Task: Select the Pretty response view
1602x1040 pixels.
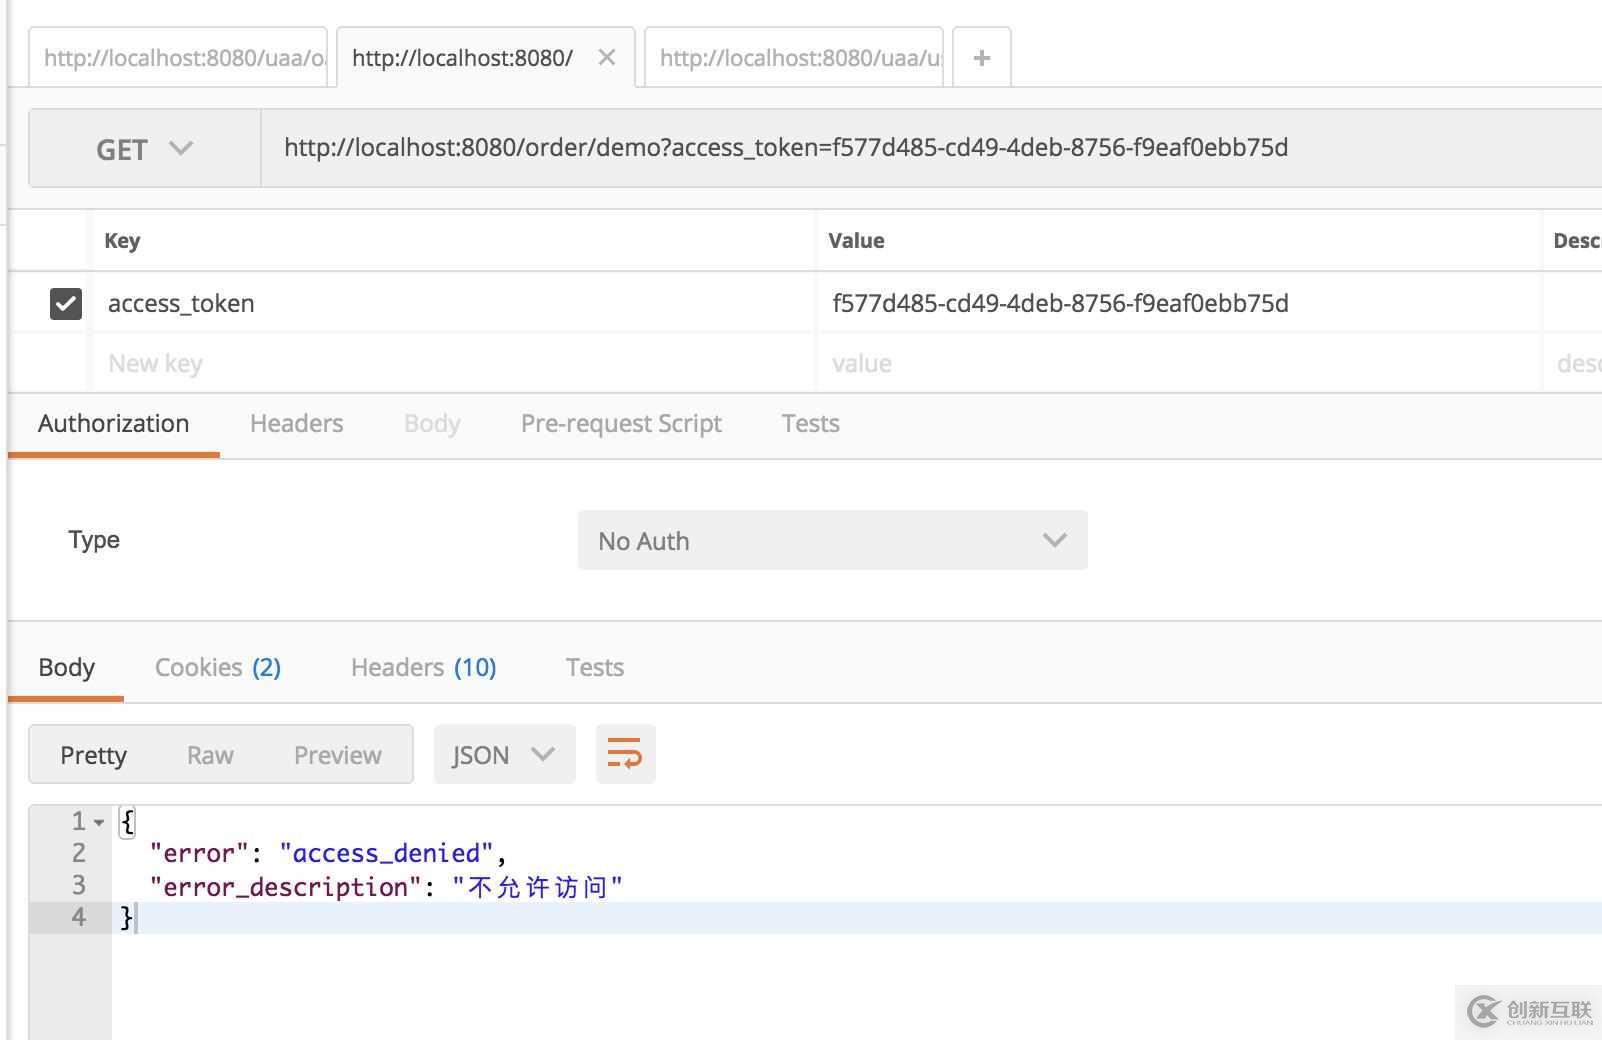Action: coord(93,755)
